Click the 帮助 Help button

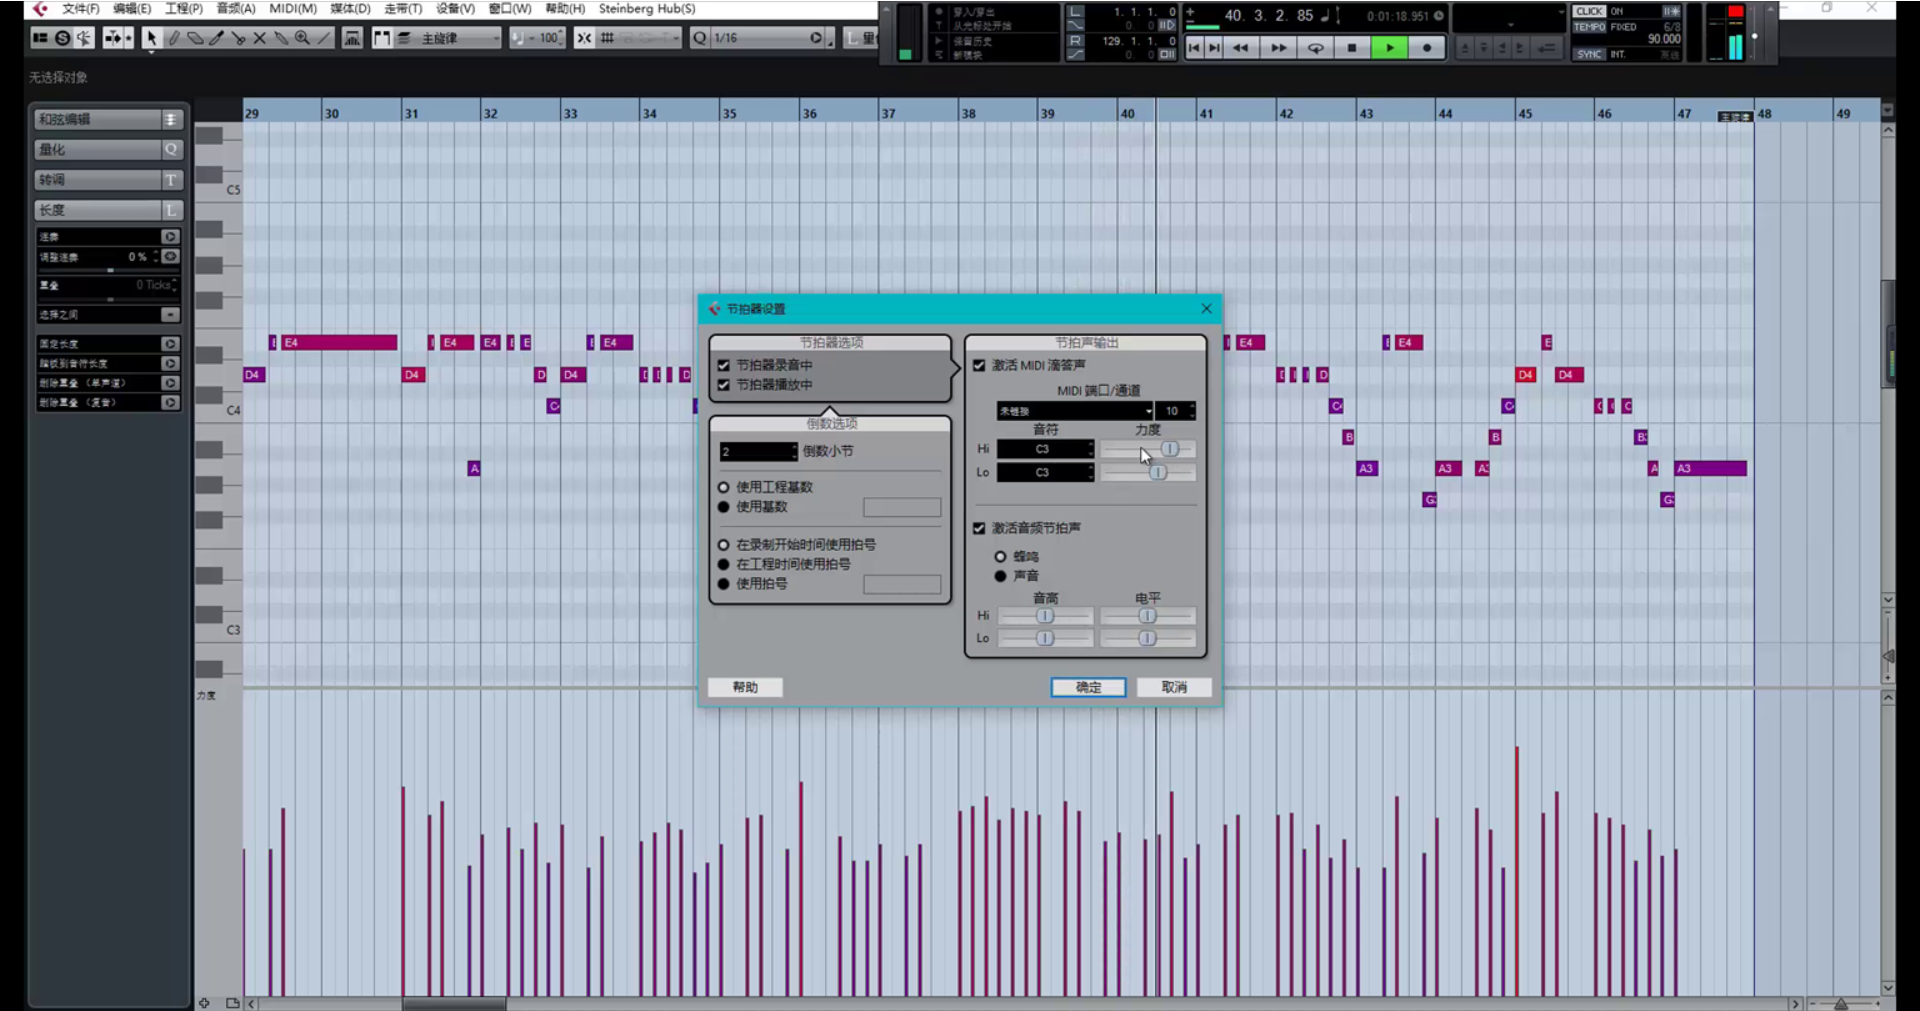(x=745, y=687)
